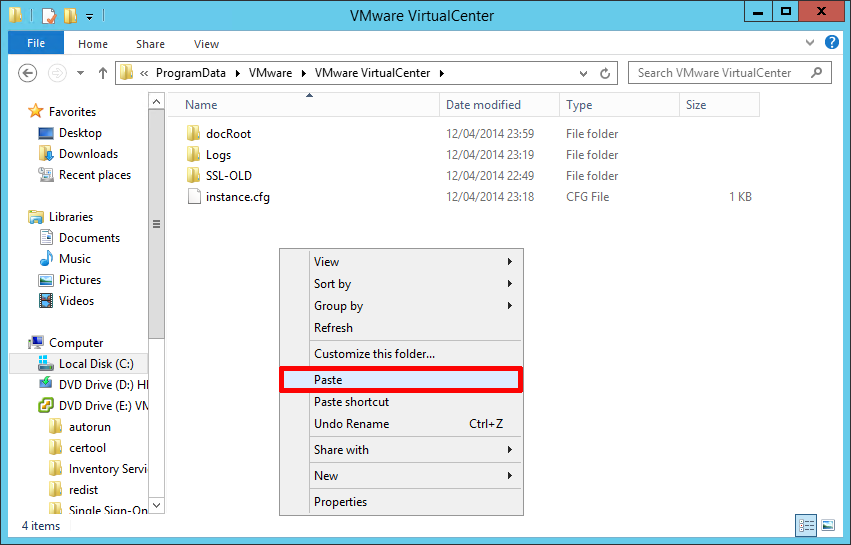Open the View ribbon tab

pyautogui.click(x=206, y=44)
